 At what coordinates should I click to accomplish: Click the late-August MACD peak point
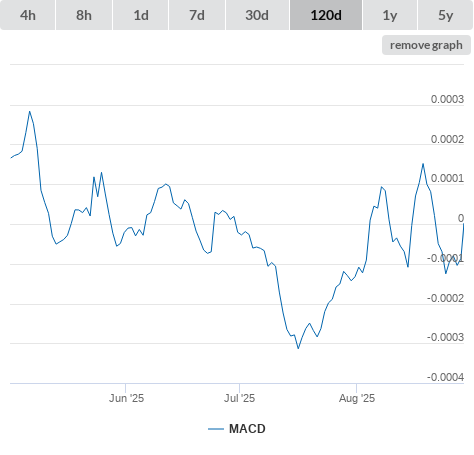423,164
